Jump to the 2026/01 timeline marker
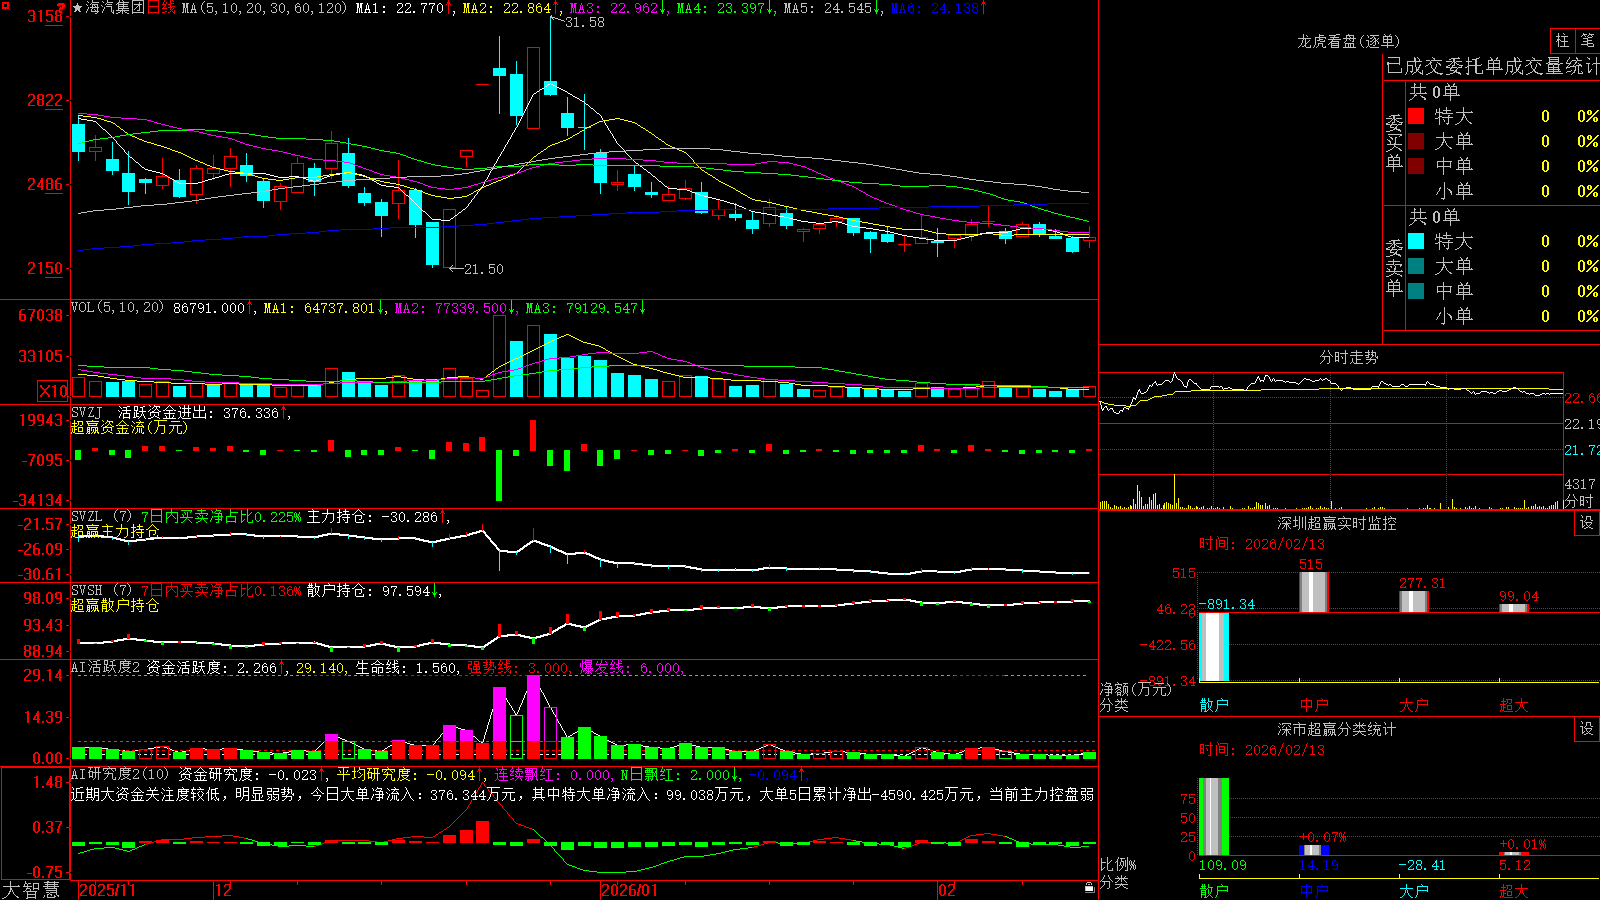Viewport: 1600px width, 900px height. pos(630,890)
